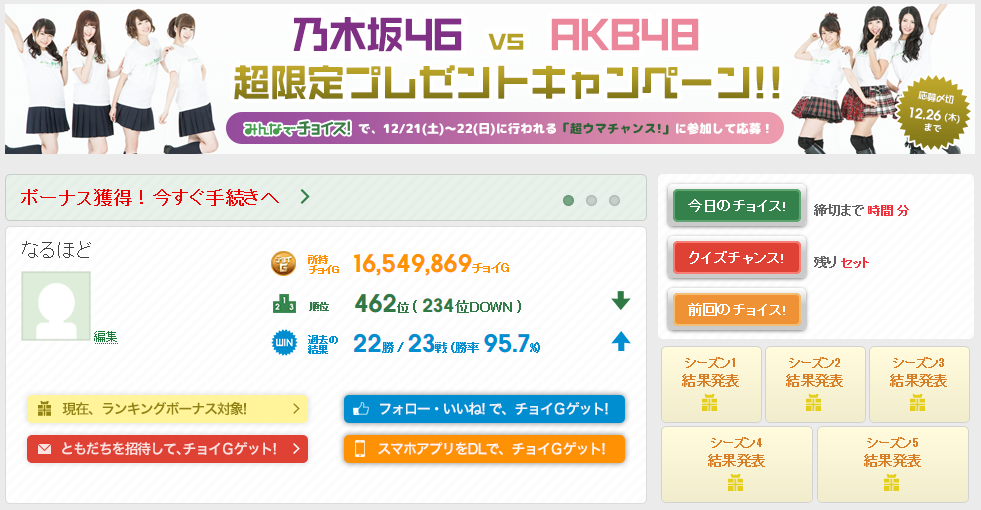Viewport: 981px width, 510px height.
Task: Click the blue WIN badge icon
Action: [284, 342]
